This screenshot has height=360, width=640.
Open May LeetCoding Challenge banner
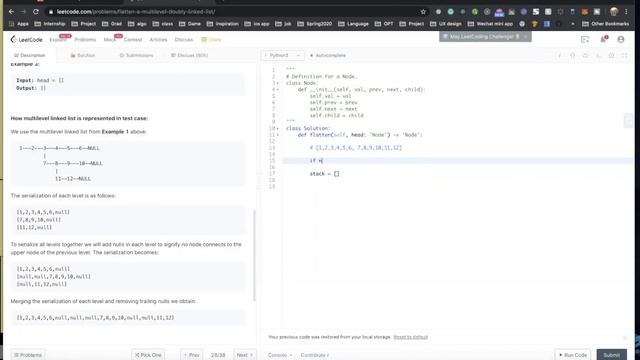point(481,37)
